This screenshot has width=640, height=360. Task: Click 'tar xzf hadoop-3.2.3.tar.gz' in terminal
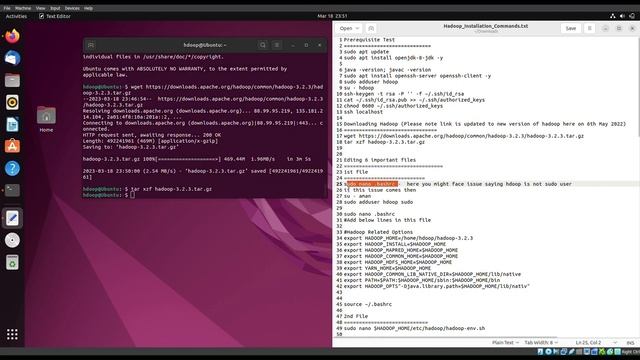[x=171, y=189]
